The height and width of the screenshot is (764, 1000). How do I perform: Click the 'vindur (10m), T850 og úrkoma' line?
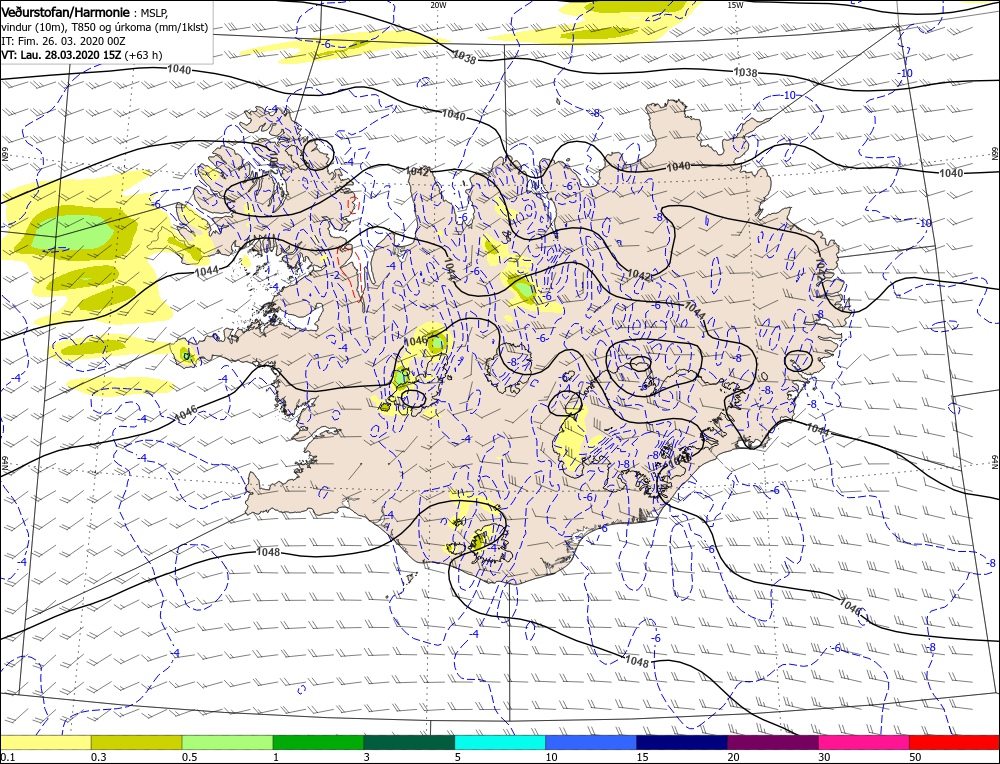105,27
